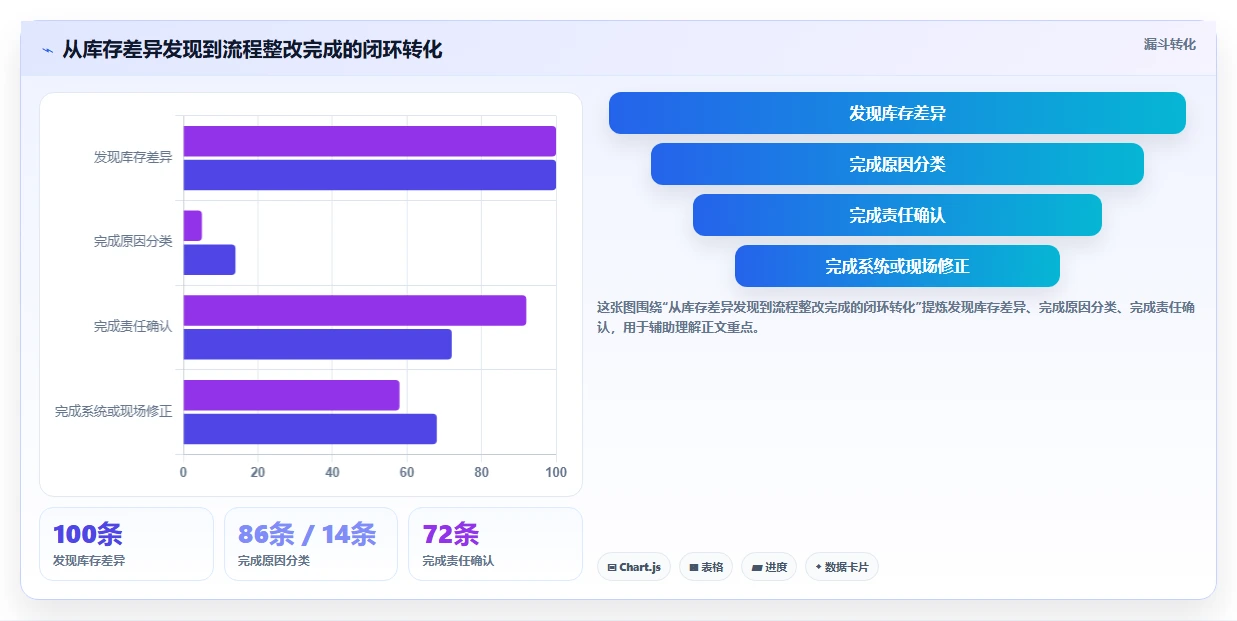1237x621 pixels.
Task: Click the 完成责任确认 funnel stage
Action: point(897,215)
